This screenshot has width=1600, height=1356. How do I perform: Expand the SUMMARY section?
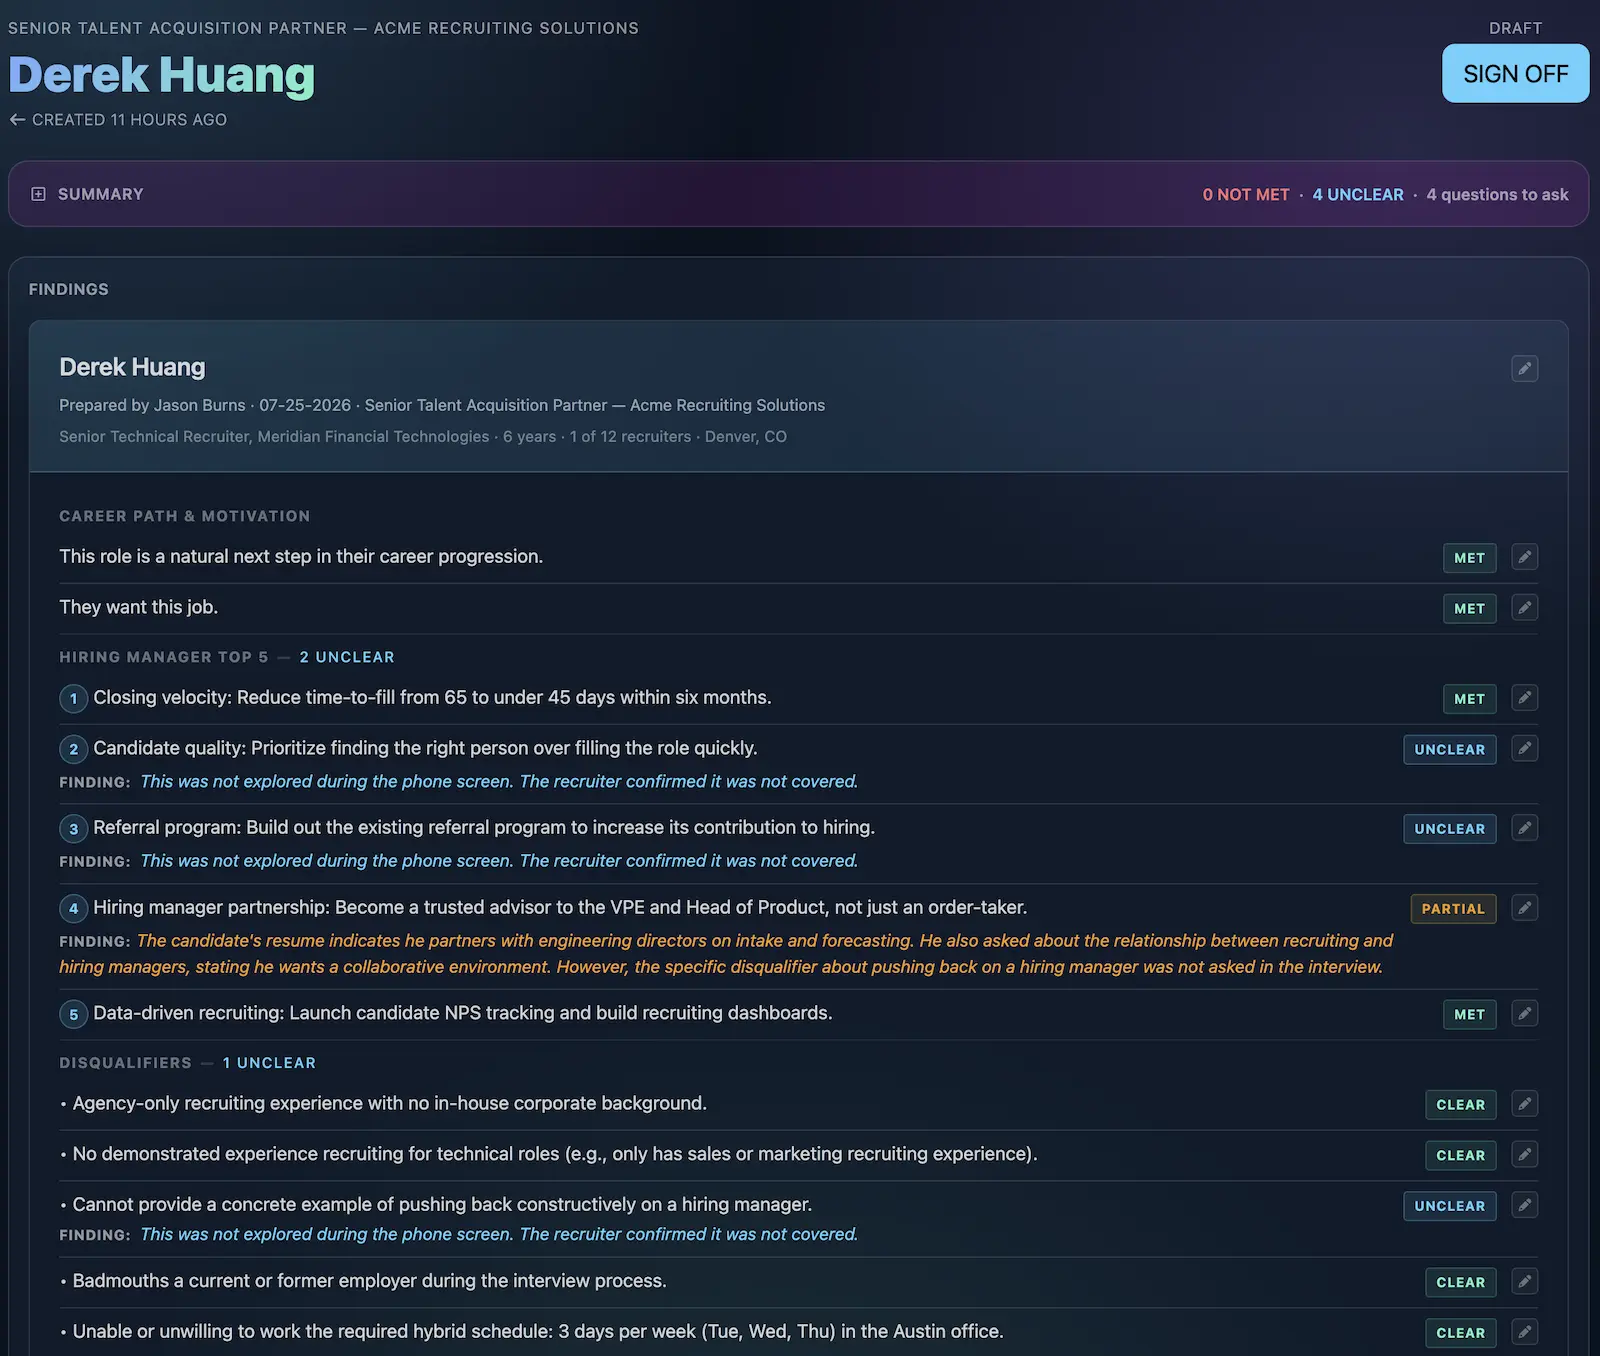click(38, 194)
